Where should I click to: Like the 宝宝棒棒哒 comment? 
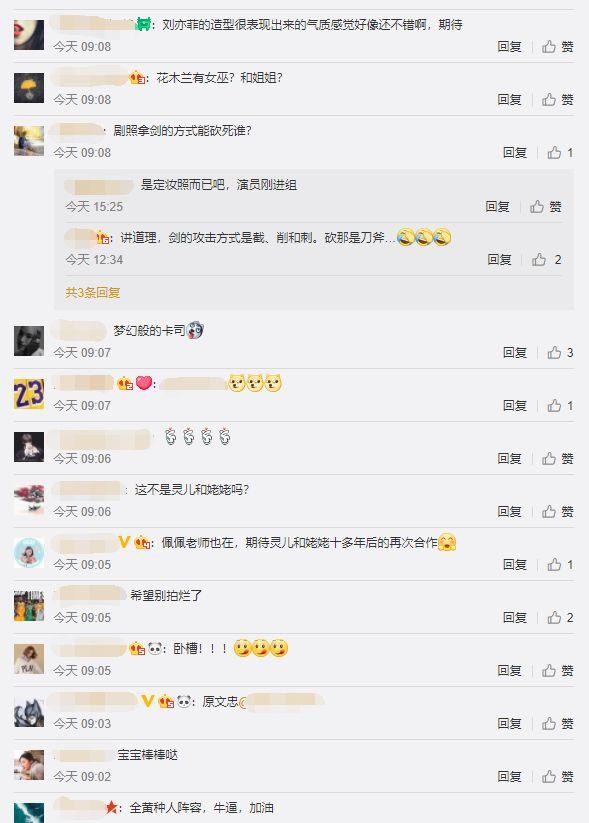[x=558, y=776]
